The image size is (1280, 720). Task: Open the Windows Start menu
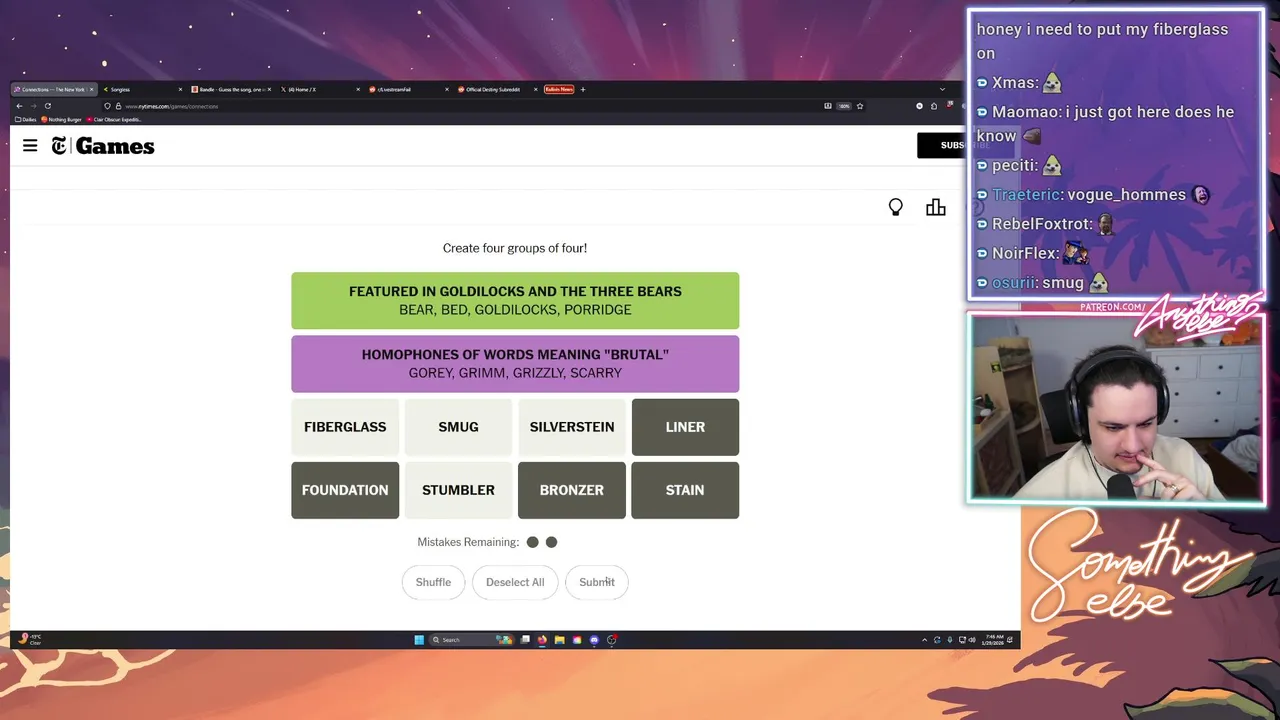point(419,640)
